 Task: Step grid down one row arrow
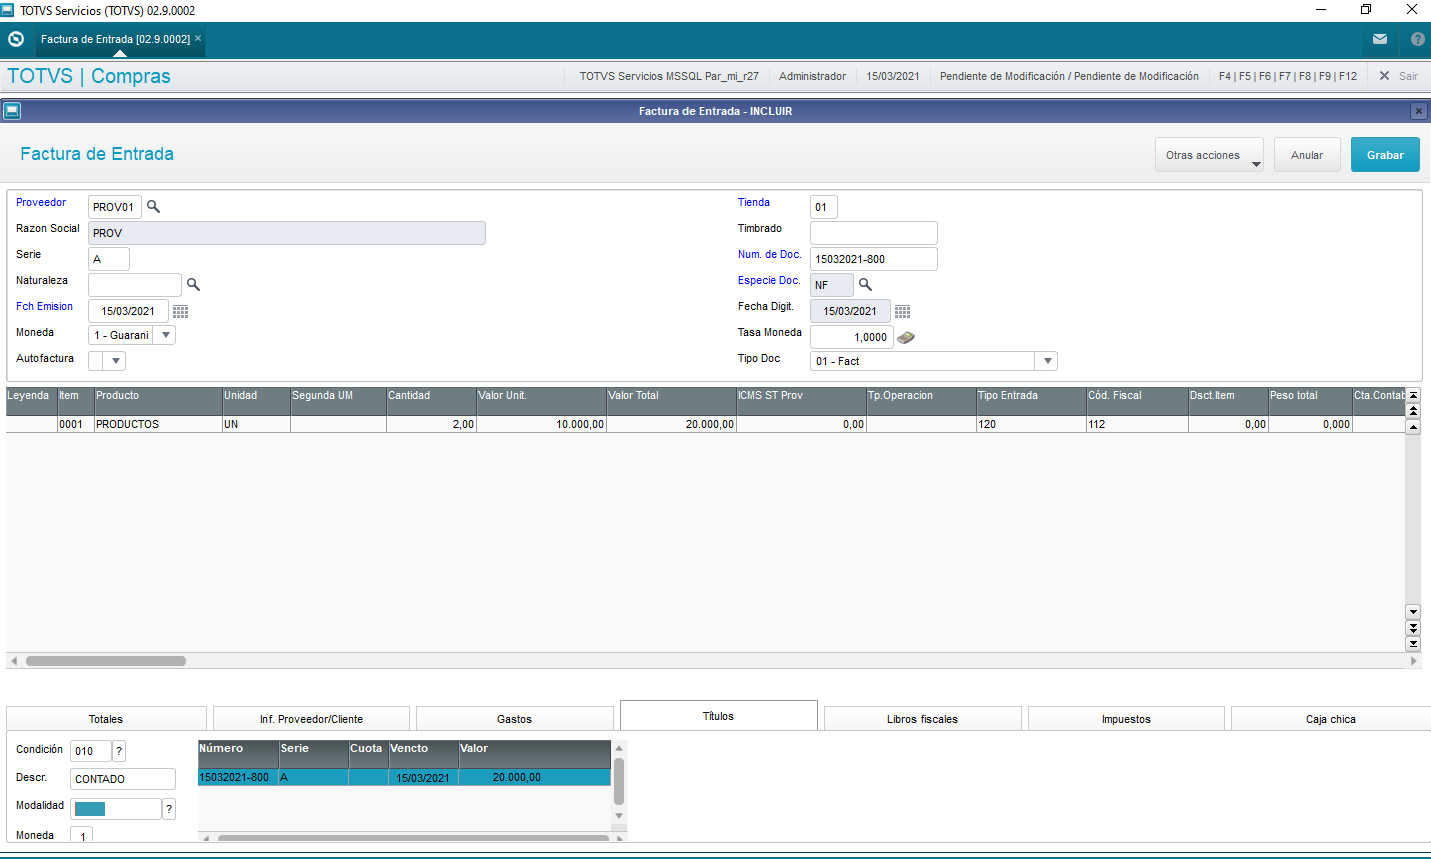[x=1413, y=612]
